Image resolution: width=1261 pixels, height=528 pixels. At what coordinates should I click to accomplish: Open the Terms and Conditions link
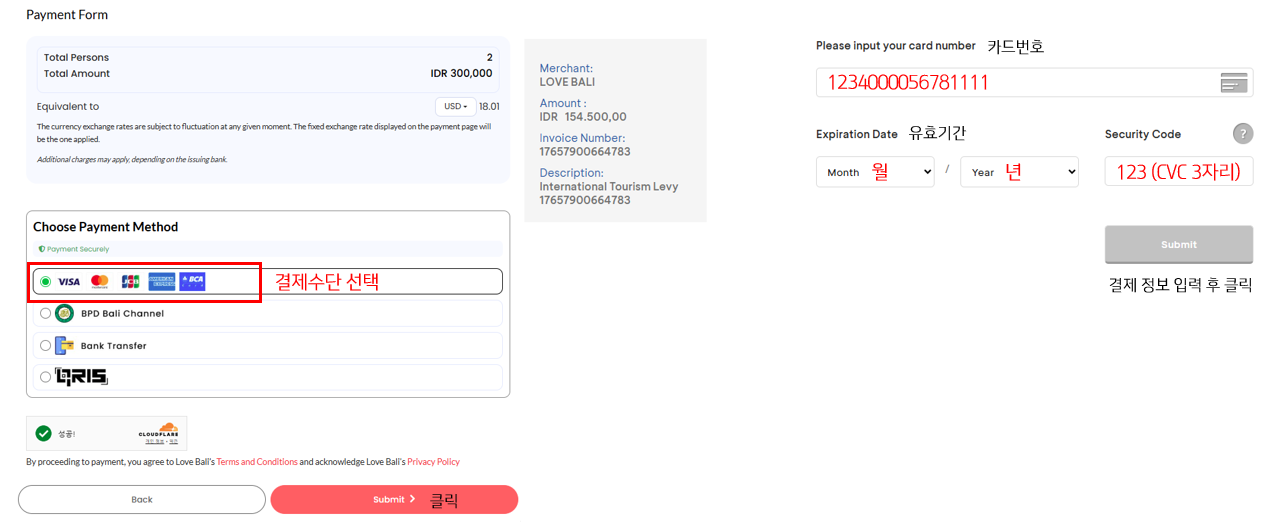(x=257, y=462)
